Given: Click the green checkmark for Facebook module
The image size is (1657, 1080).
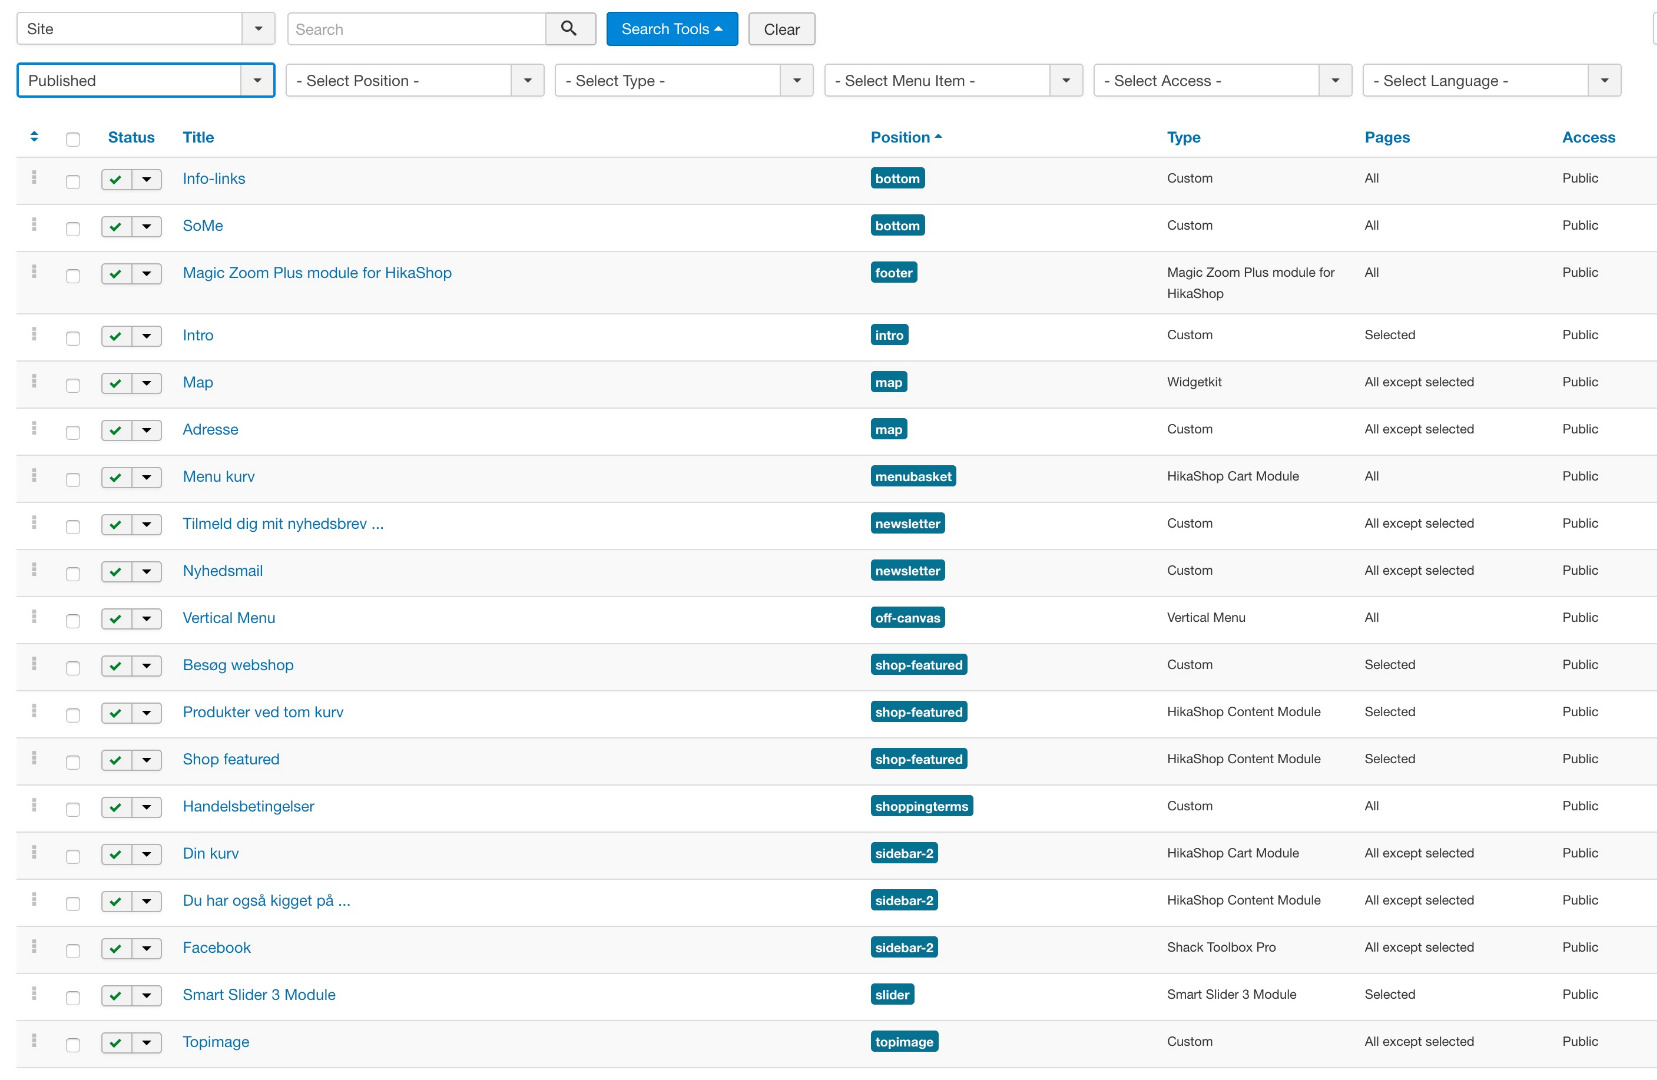Looking at the screenshot, I should pos(116,949).
